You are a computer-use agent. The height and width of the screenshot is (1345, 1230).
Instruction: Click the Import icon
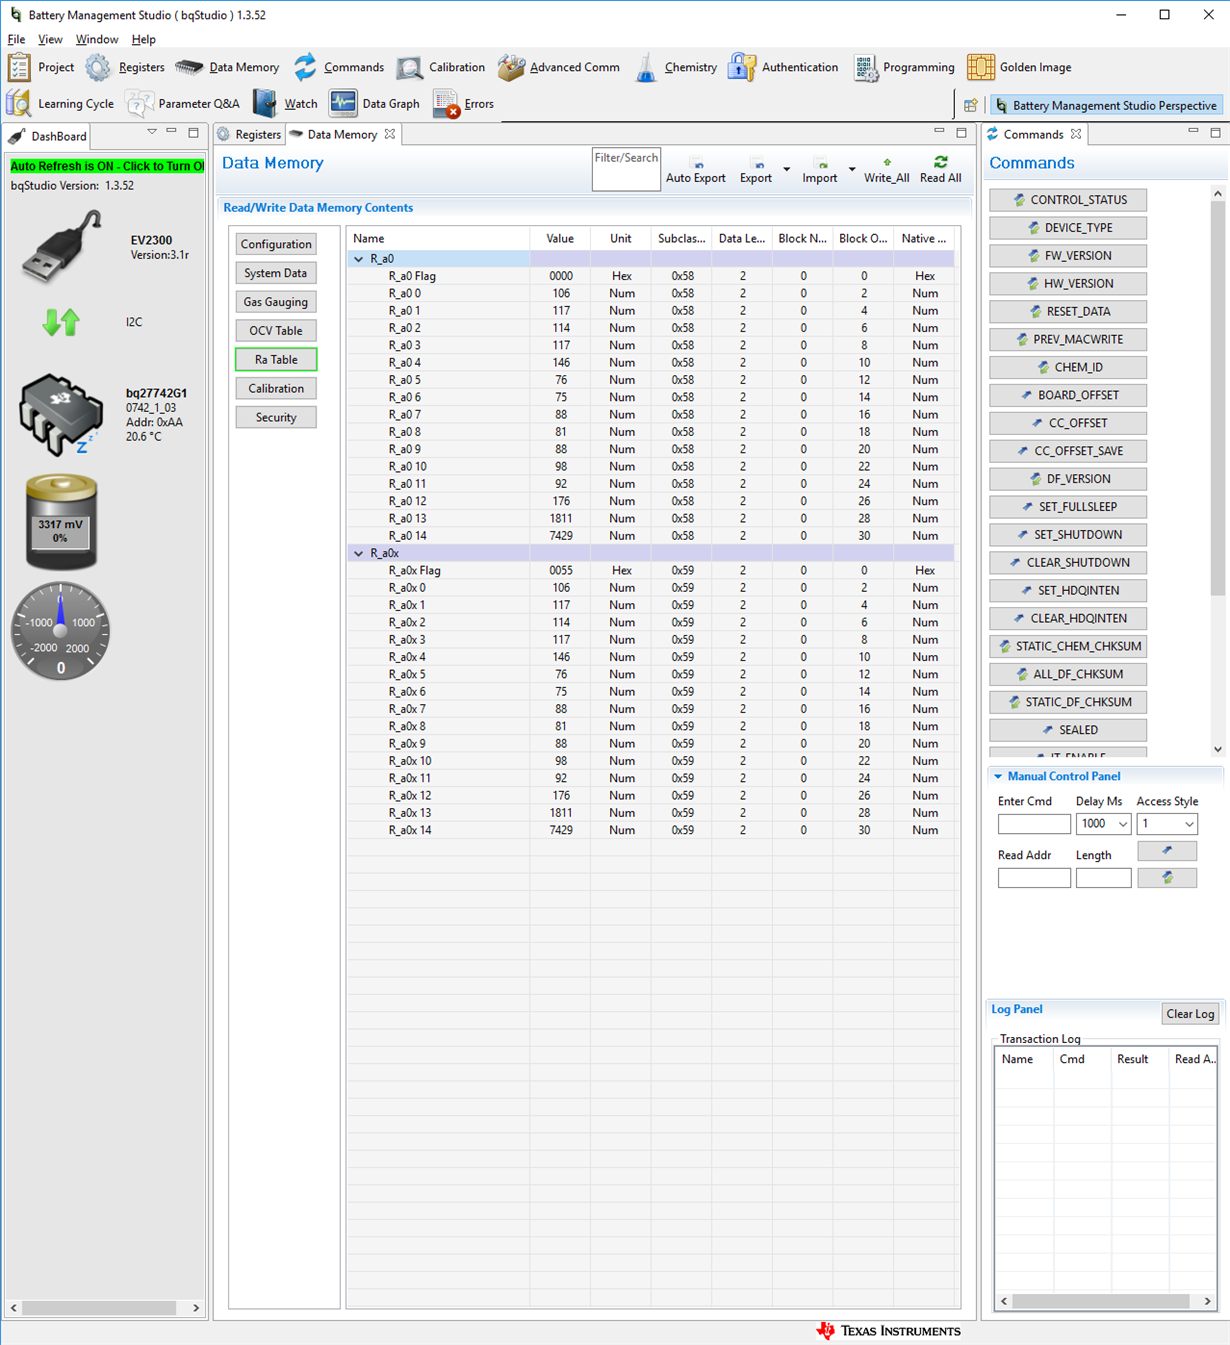pos(821,164)
